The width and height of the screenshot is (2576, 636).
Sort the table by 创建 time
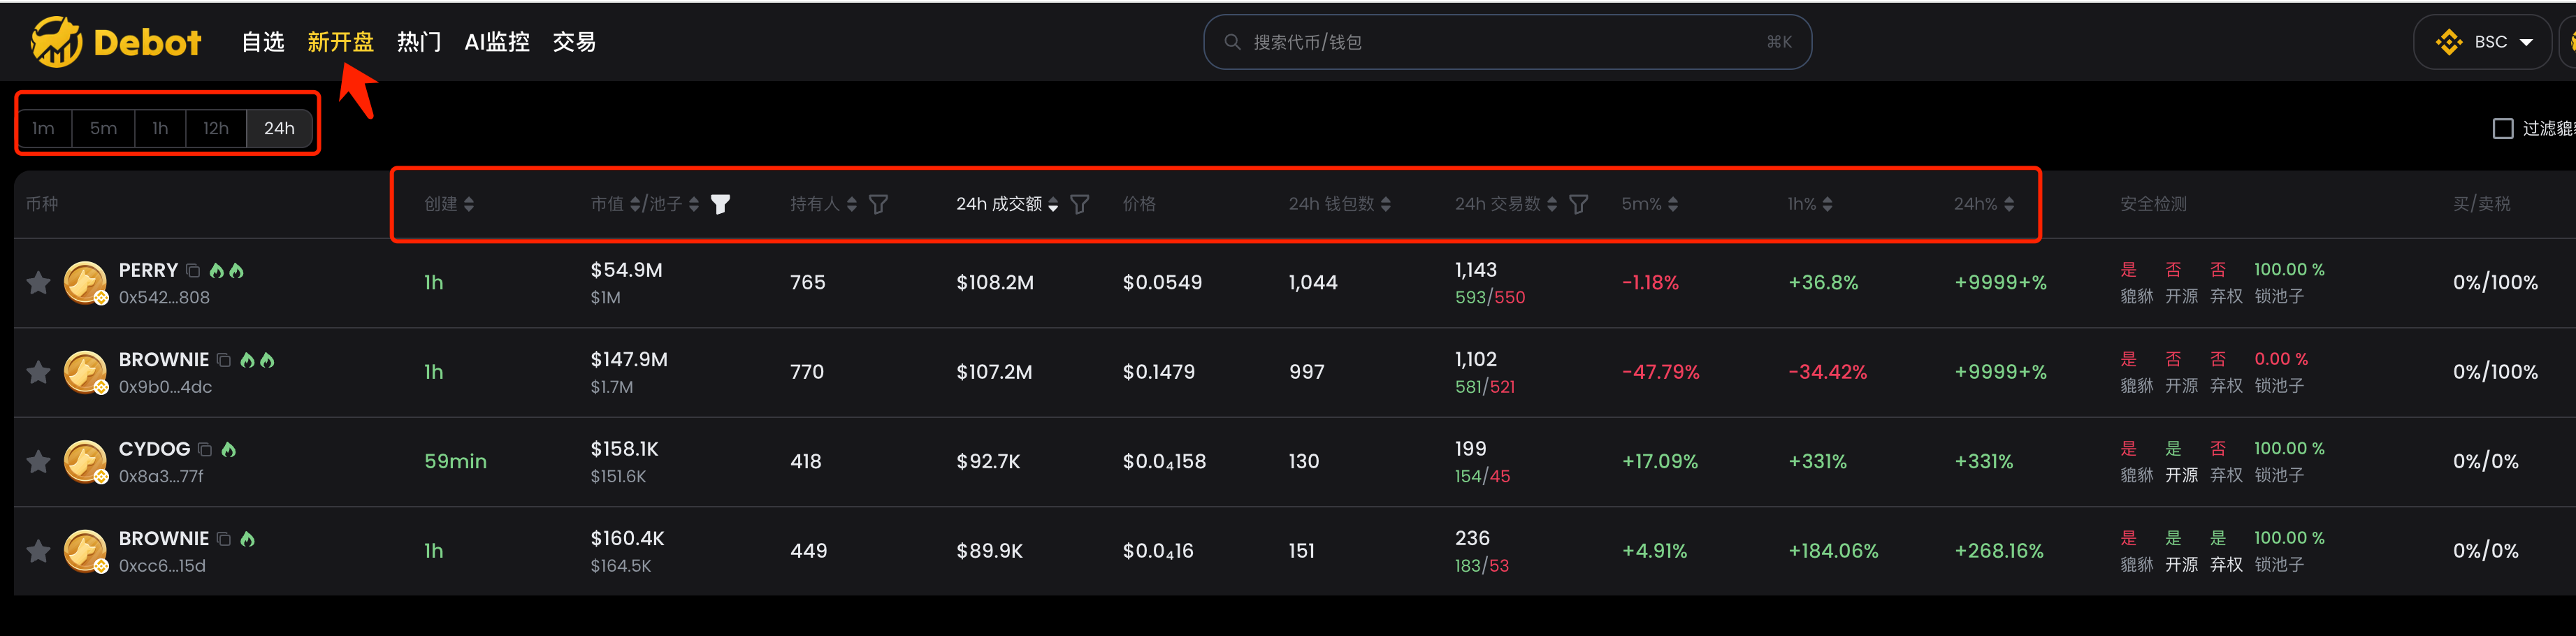pyautogui.click(x=449, y=204)
